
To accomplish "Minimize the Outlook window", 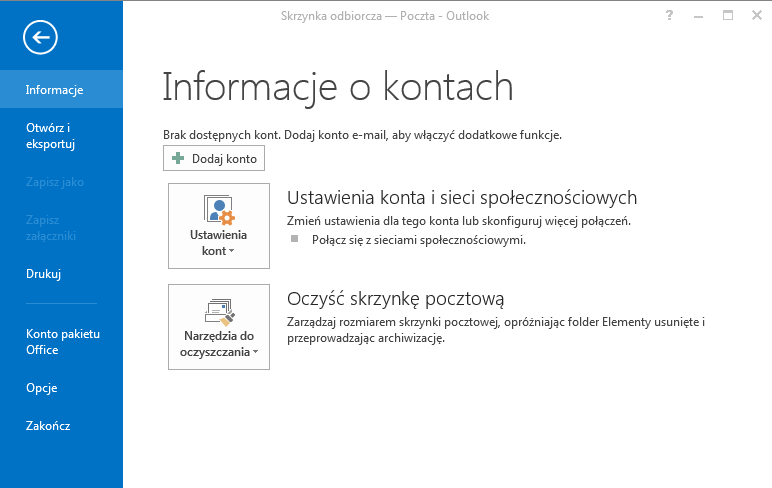I will click(698, 16).
